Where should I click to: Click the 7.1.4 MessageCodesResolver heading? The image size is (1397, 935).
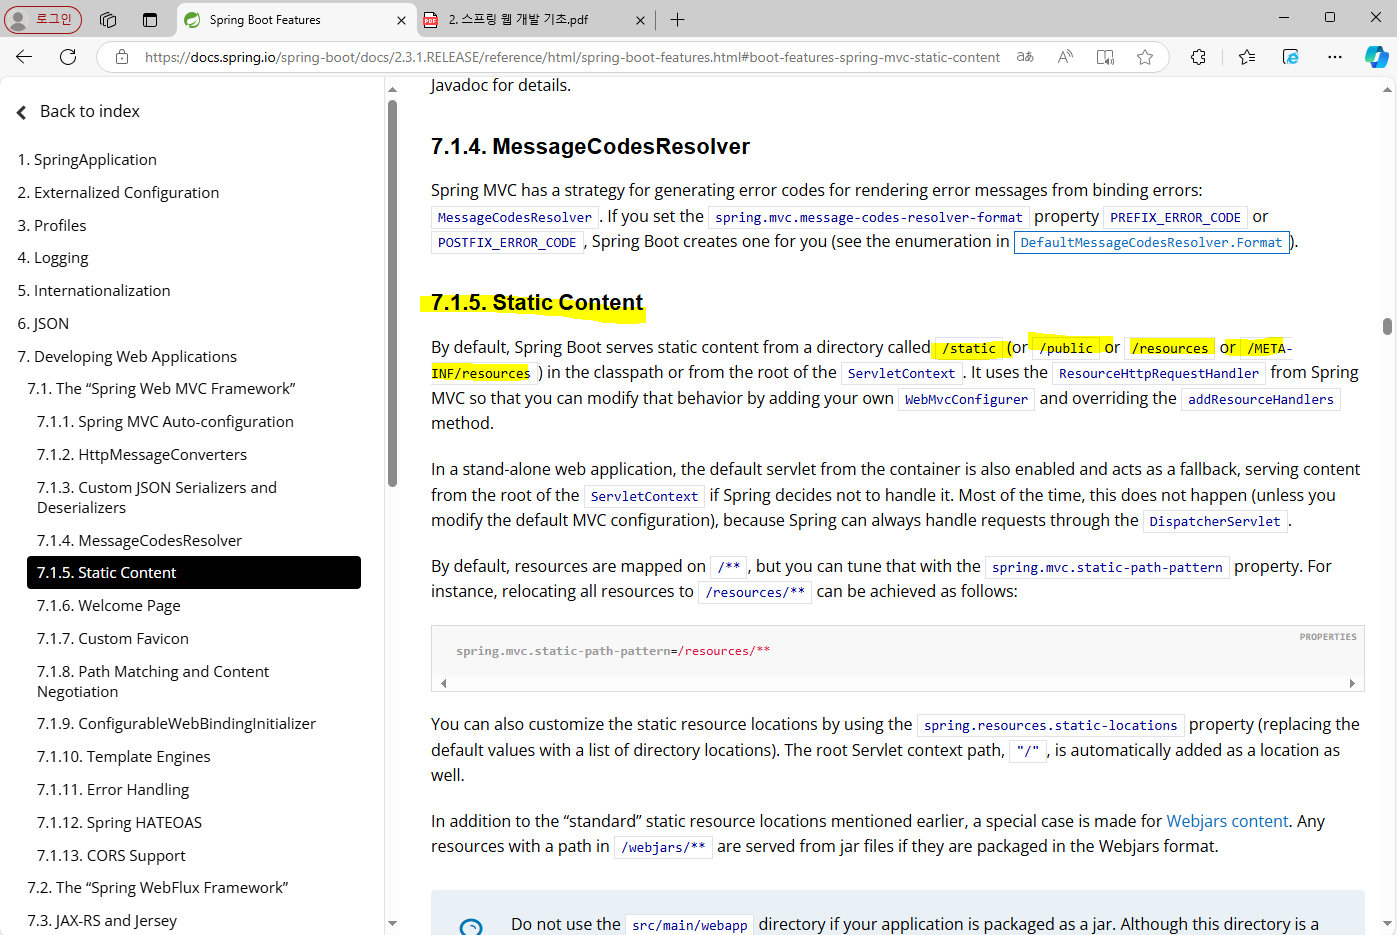[x=590, y=146]
